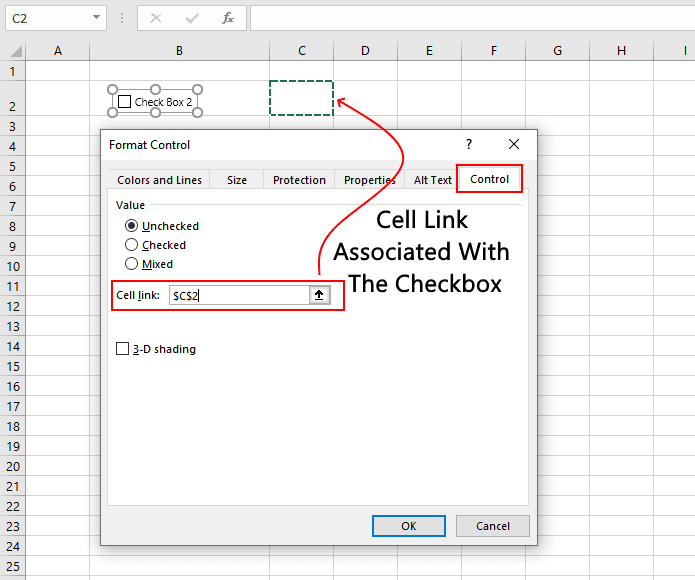Click the Cancel button in dialog
The height and width of the screenshot is (580, 695).
coord(493,526)
